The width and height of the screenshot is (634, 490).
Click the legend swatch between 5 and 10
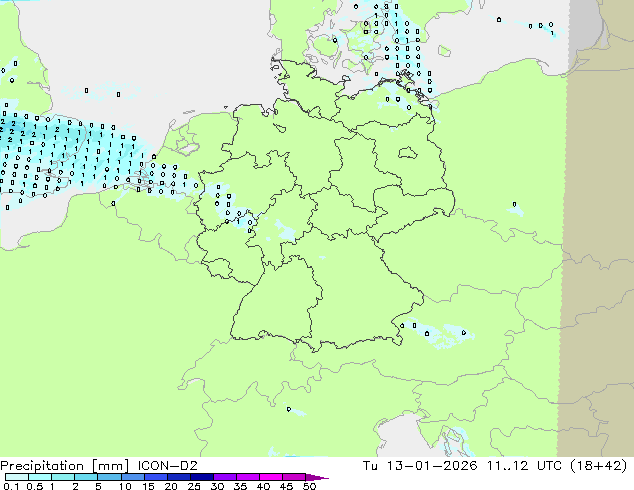click(x=109, y=477)
